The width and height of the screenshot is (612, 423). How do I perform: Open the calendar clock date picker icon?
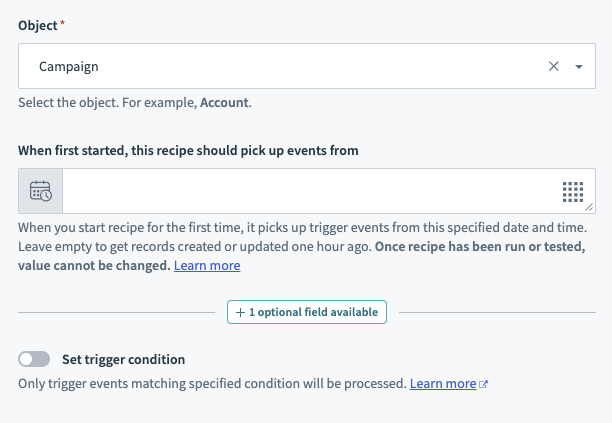click(x=40, y=191)
